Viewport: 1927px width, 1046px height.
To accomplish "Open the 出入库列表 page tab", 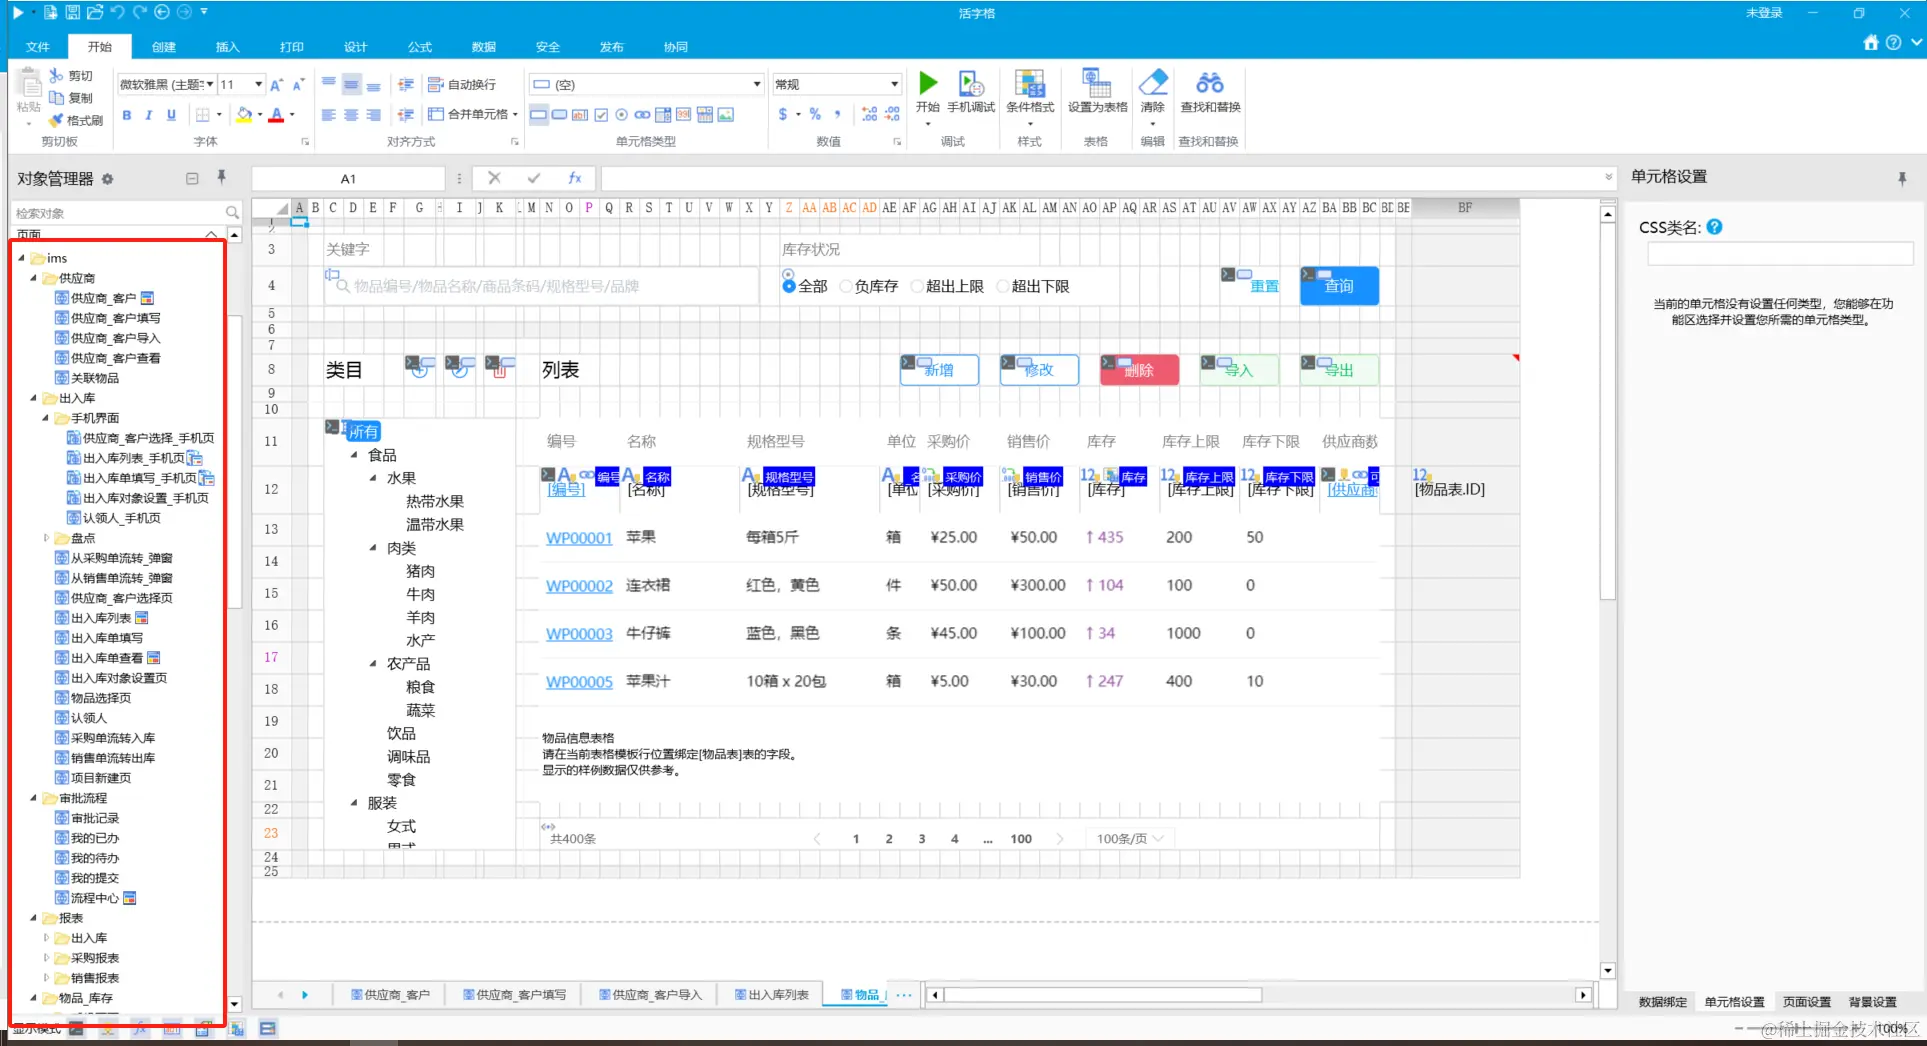I will pos(771,995).
